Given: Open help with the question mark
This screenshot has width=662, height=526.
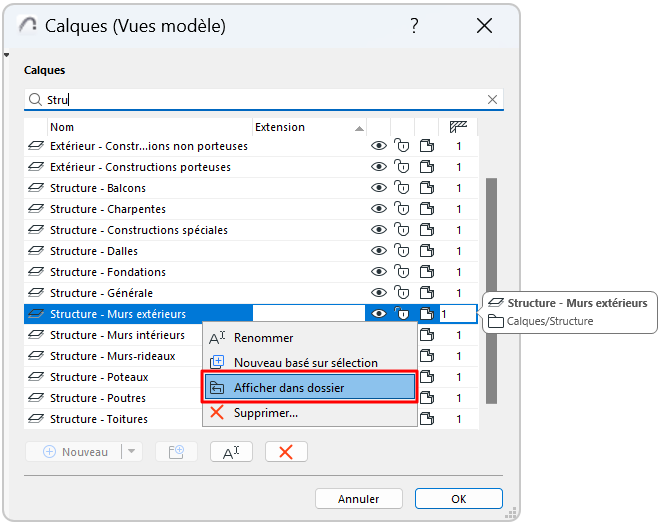Looking at the screenshot, I should coord(415,26).
